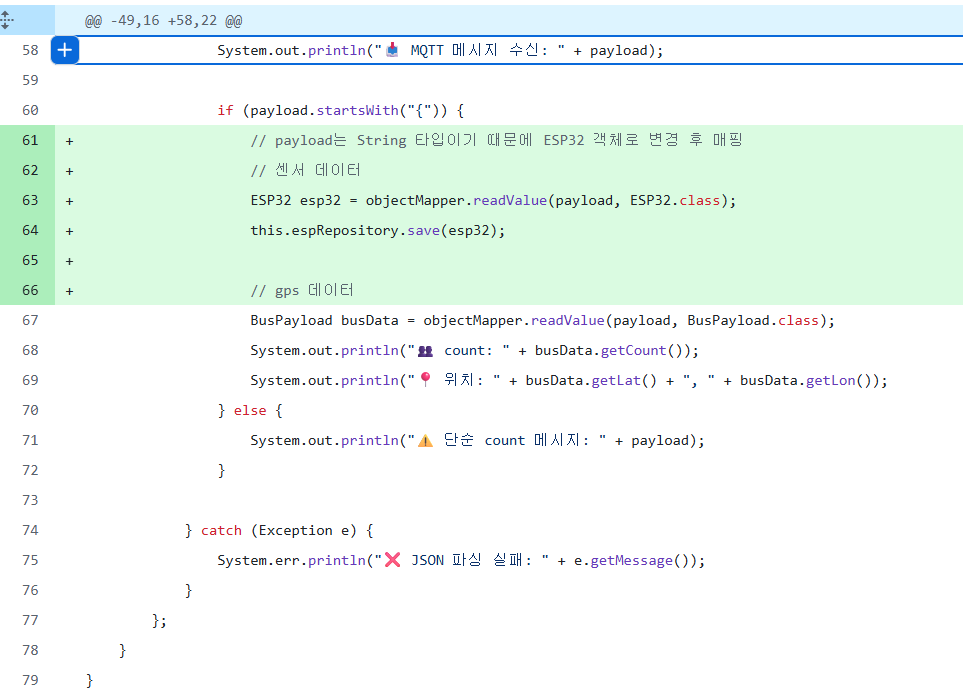Click line number 58
Screen dimensions: 963x694
click(x=30, y=50)
